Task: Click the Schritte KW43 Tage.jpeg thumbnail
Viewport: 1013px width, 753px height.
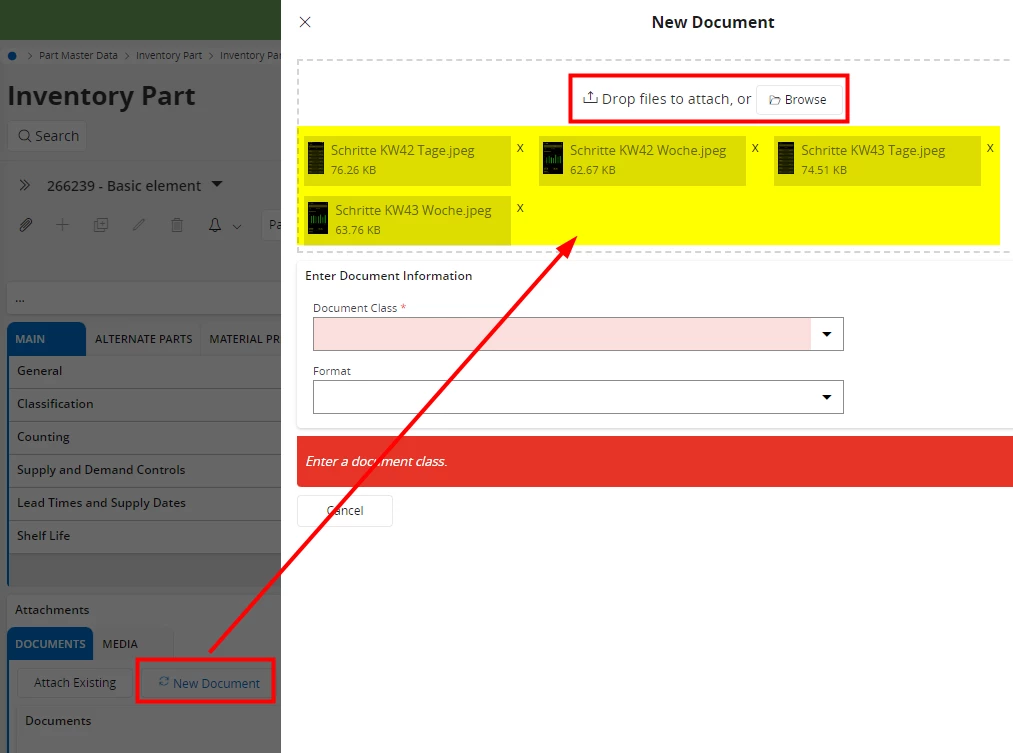Action: (786, 158)
